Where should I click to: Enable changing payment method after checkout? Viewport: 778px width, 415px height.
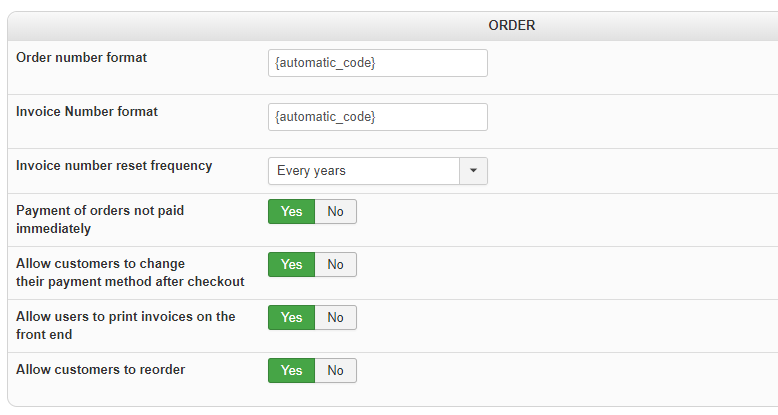tap(291, 264)
